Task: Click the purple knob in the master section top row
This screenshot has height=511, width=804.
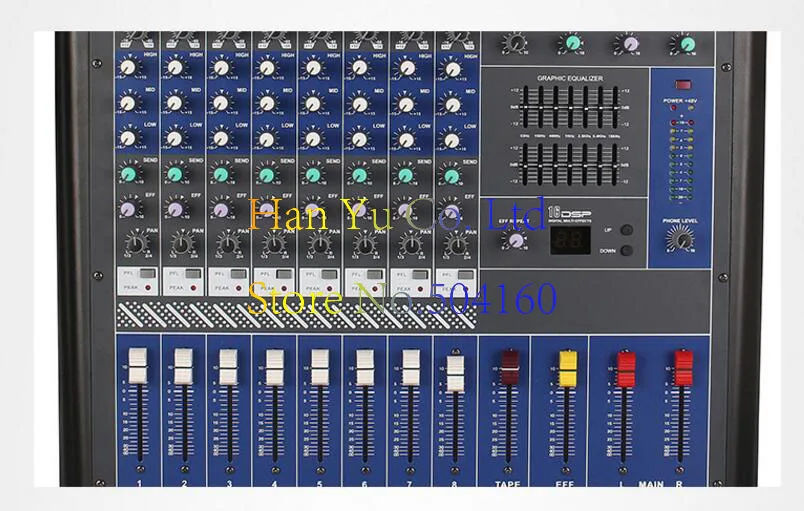Action: [x=630, y=44]
